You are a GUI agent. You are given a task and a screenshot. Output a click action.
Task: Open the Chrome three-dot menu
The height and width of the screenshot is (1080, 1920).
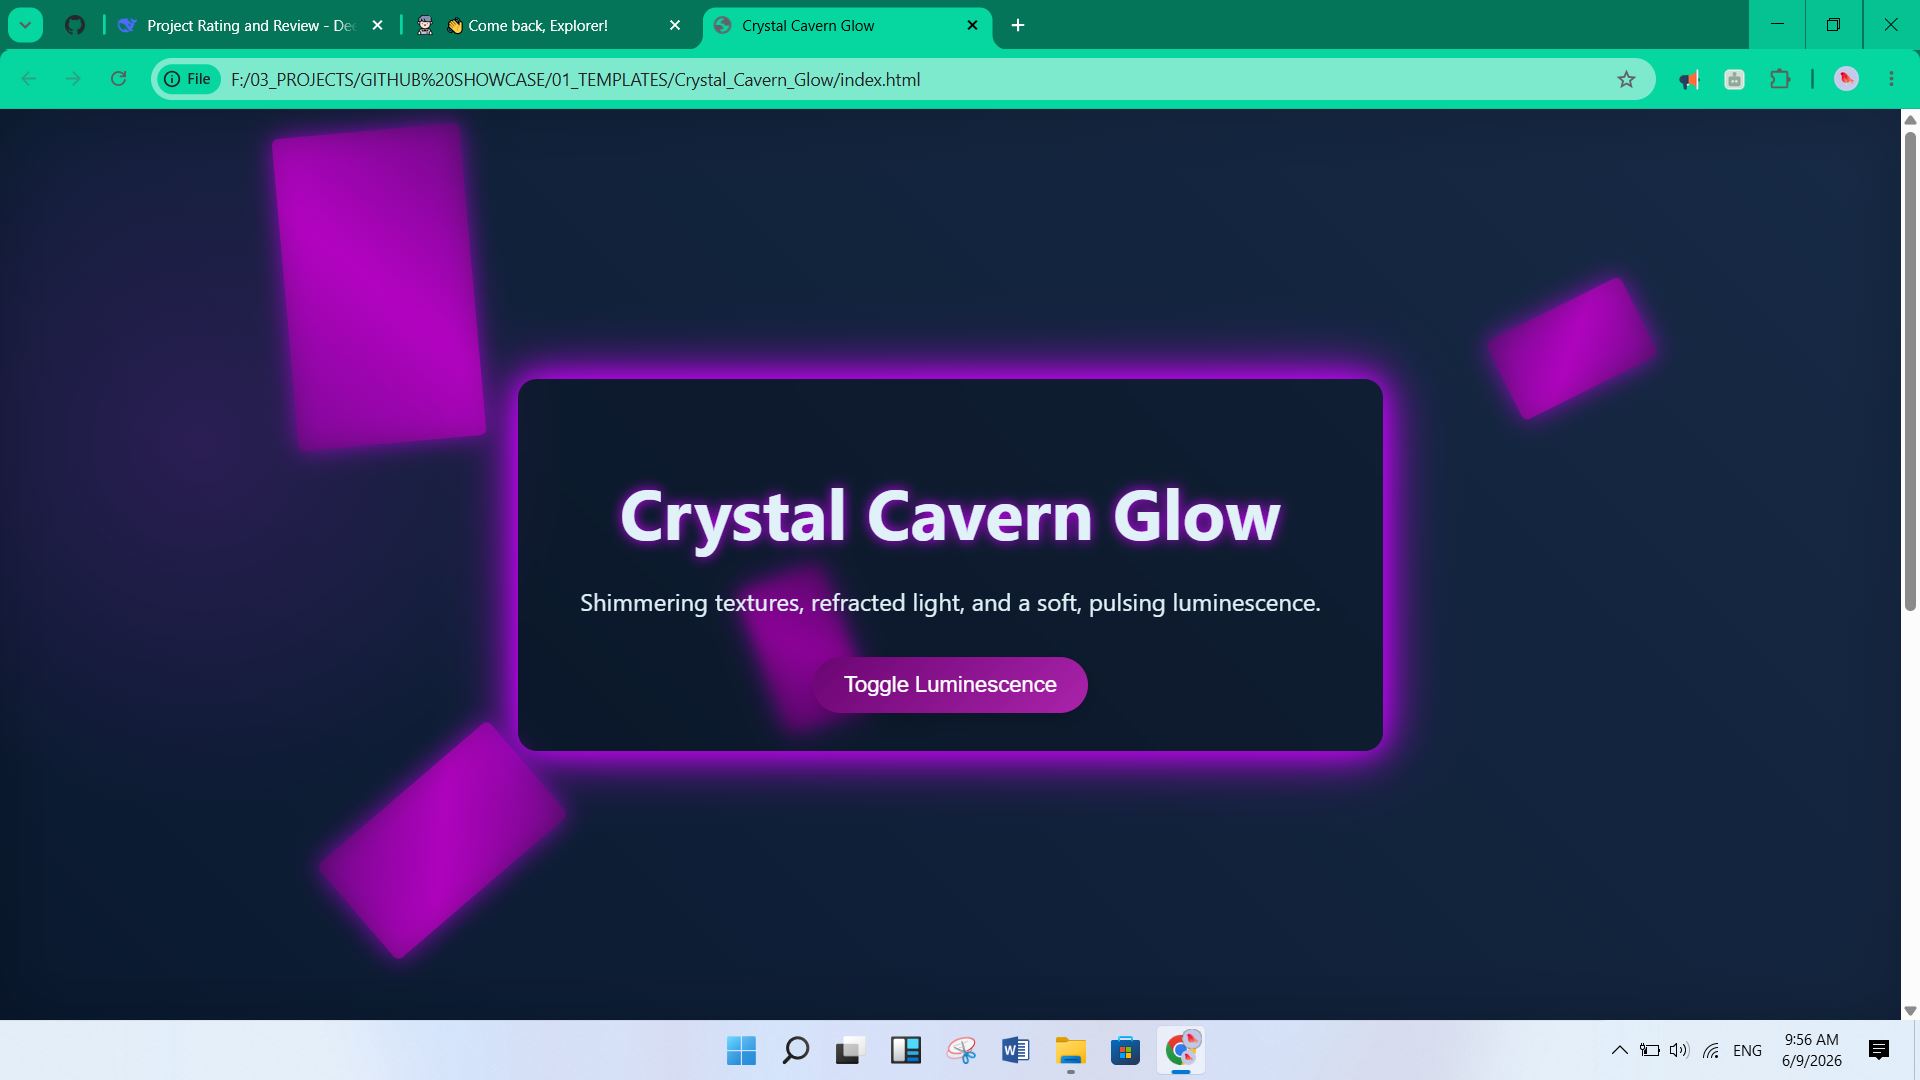[x=1891, y=79]
